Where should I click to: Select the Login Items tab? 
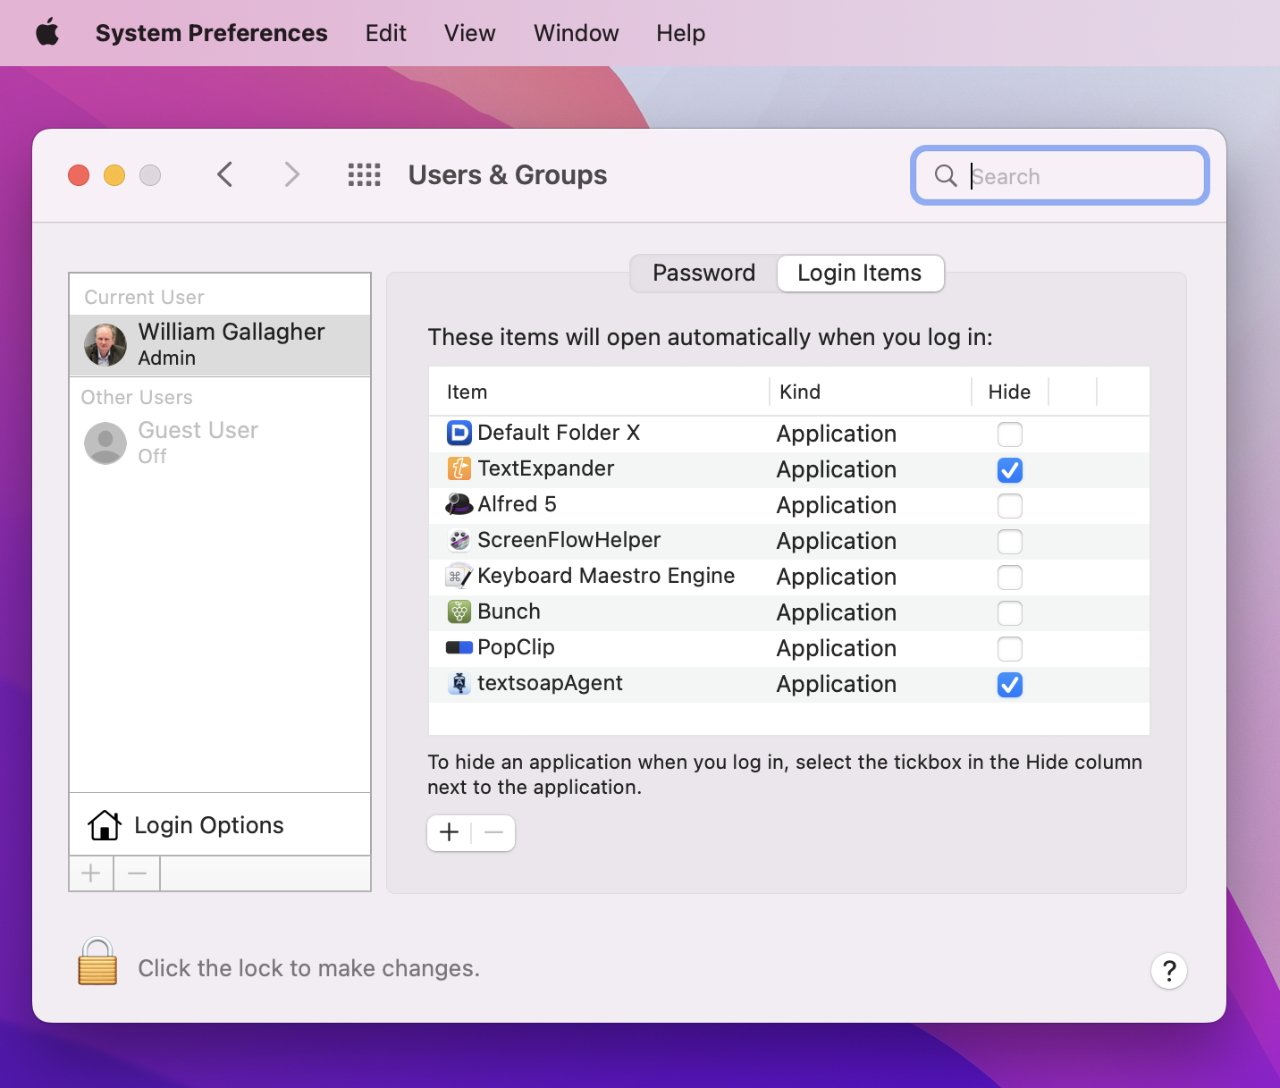click(x=860, y=273)
